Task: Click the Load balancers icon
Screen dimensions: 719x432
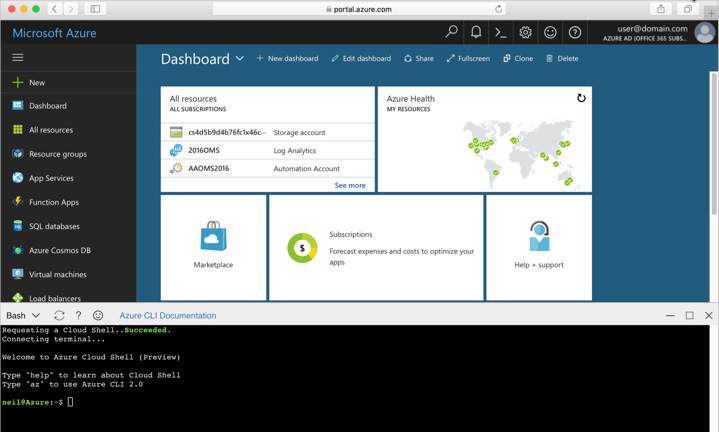Action: click(17, 298)
